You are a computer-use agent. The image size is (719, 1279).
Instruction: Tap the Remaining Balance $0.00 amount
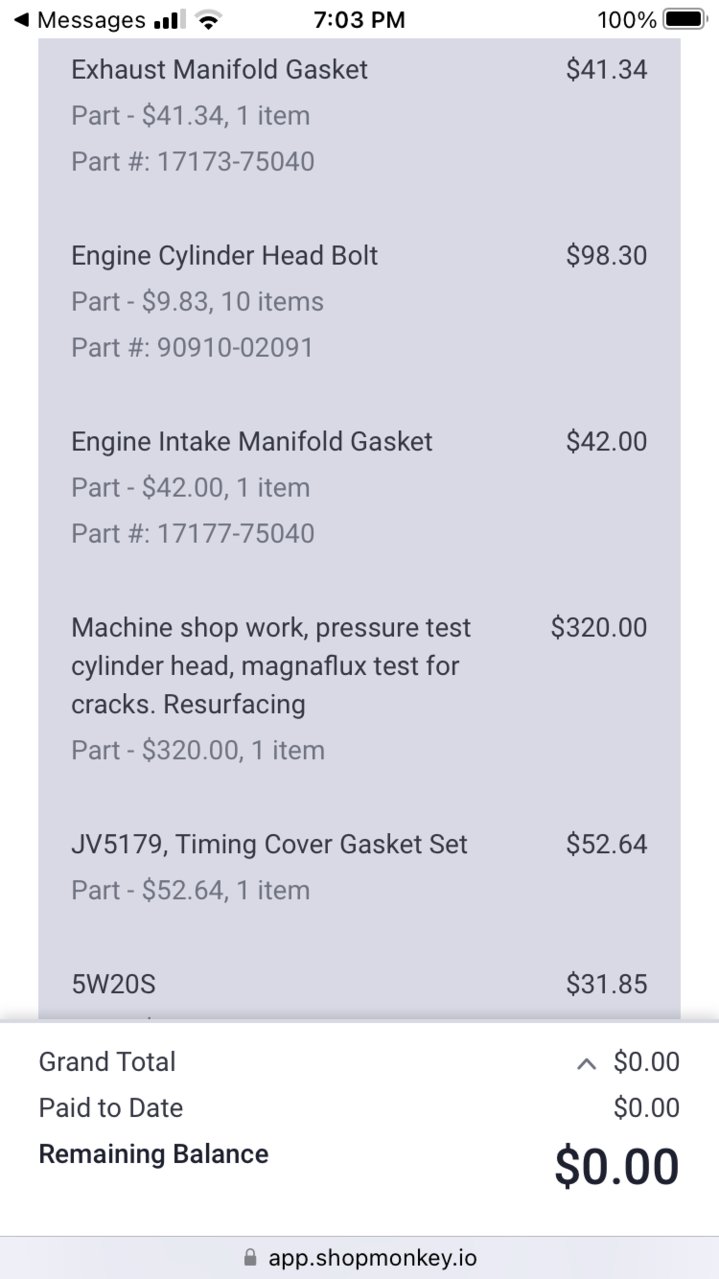pos(617,1167)
